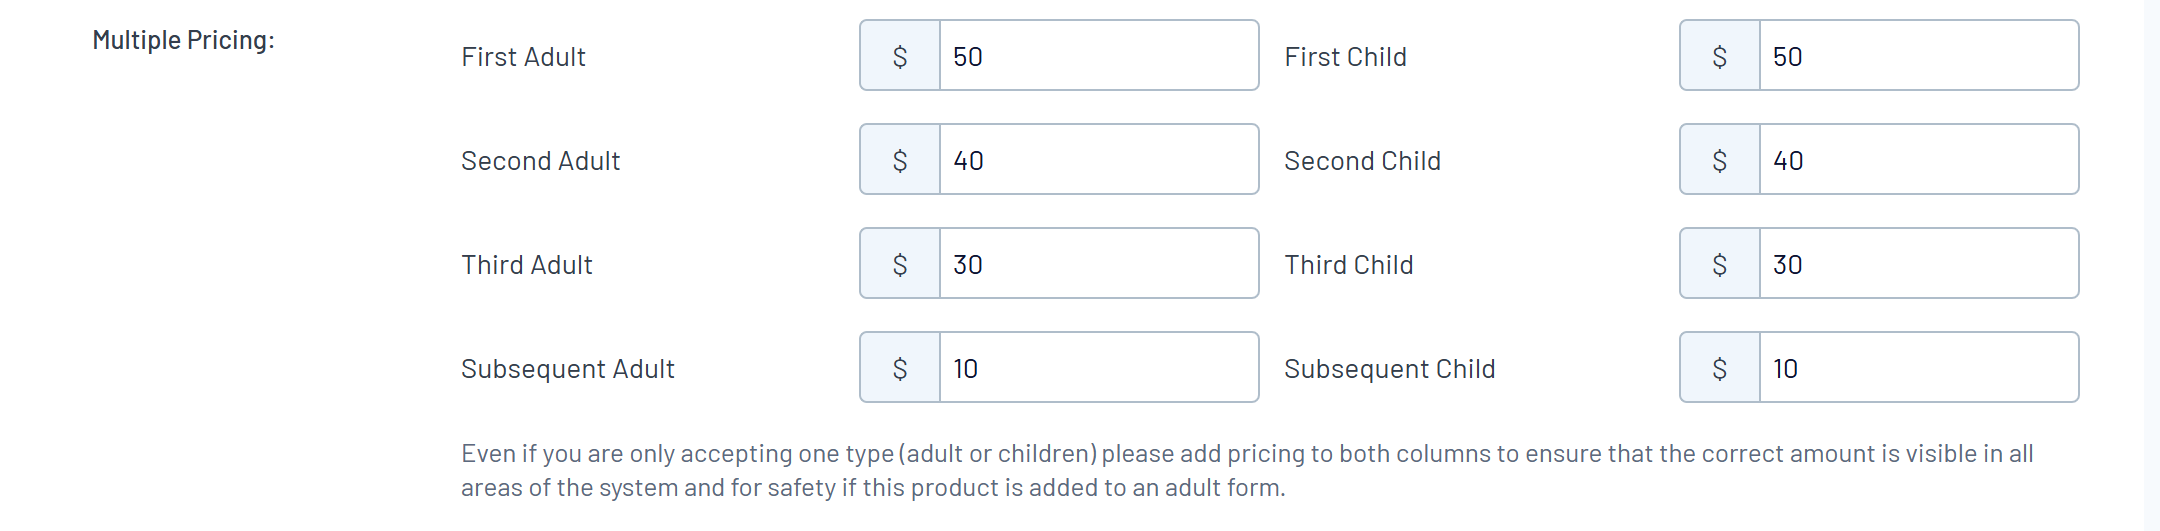Edit the Second Adult price input
Screen dimensions: 2160x531
tap(1098, 160)
